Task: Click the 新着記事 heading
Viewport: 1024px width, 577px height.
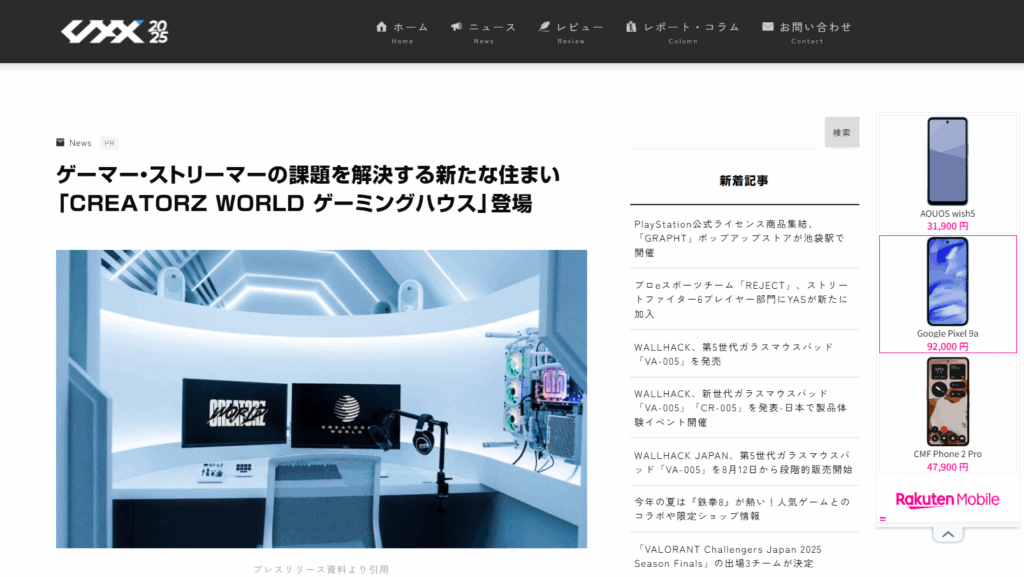Action: (744, 181)
